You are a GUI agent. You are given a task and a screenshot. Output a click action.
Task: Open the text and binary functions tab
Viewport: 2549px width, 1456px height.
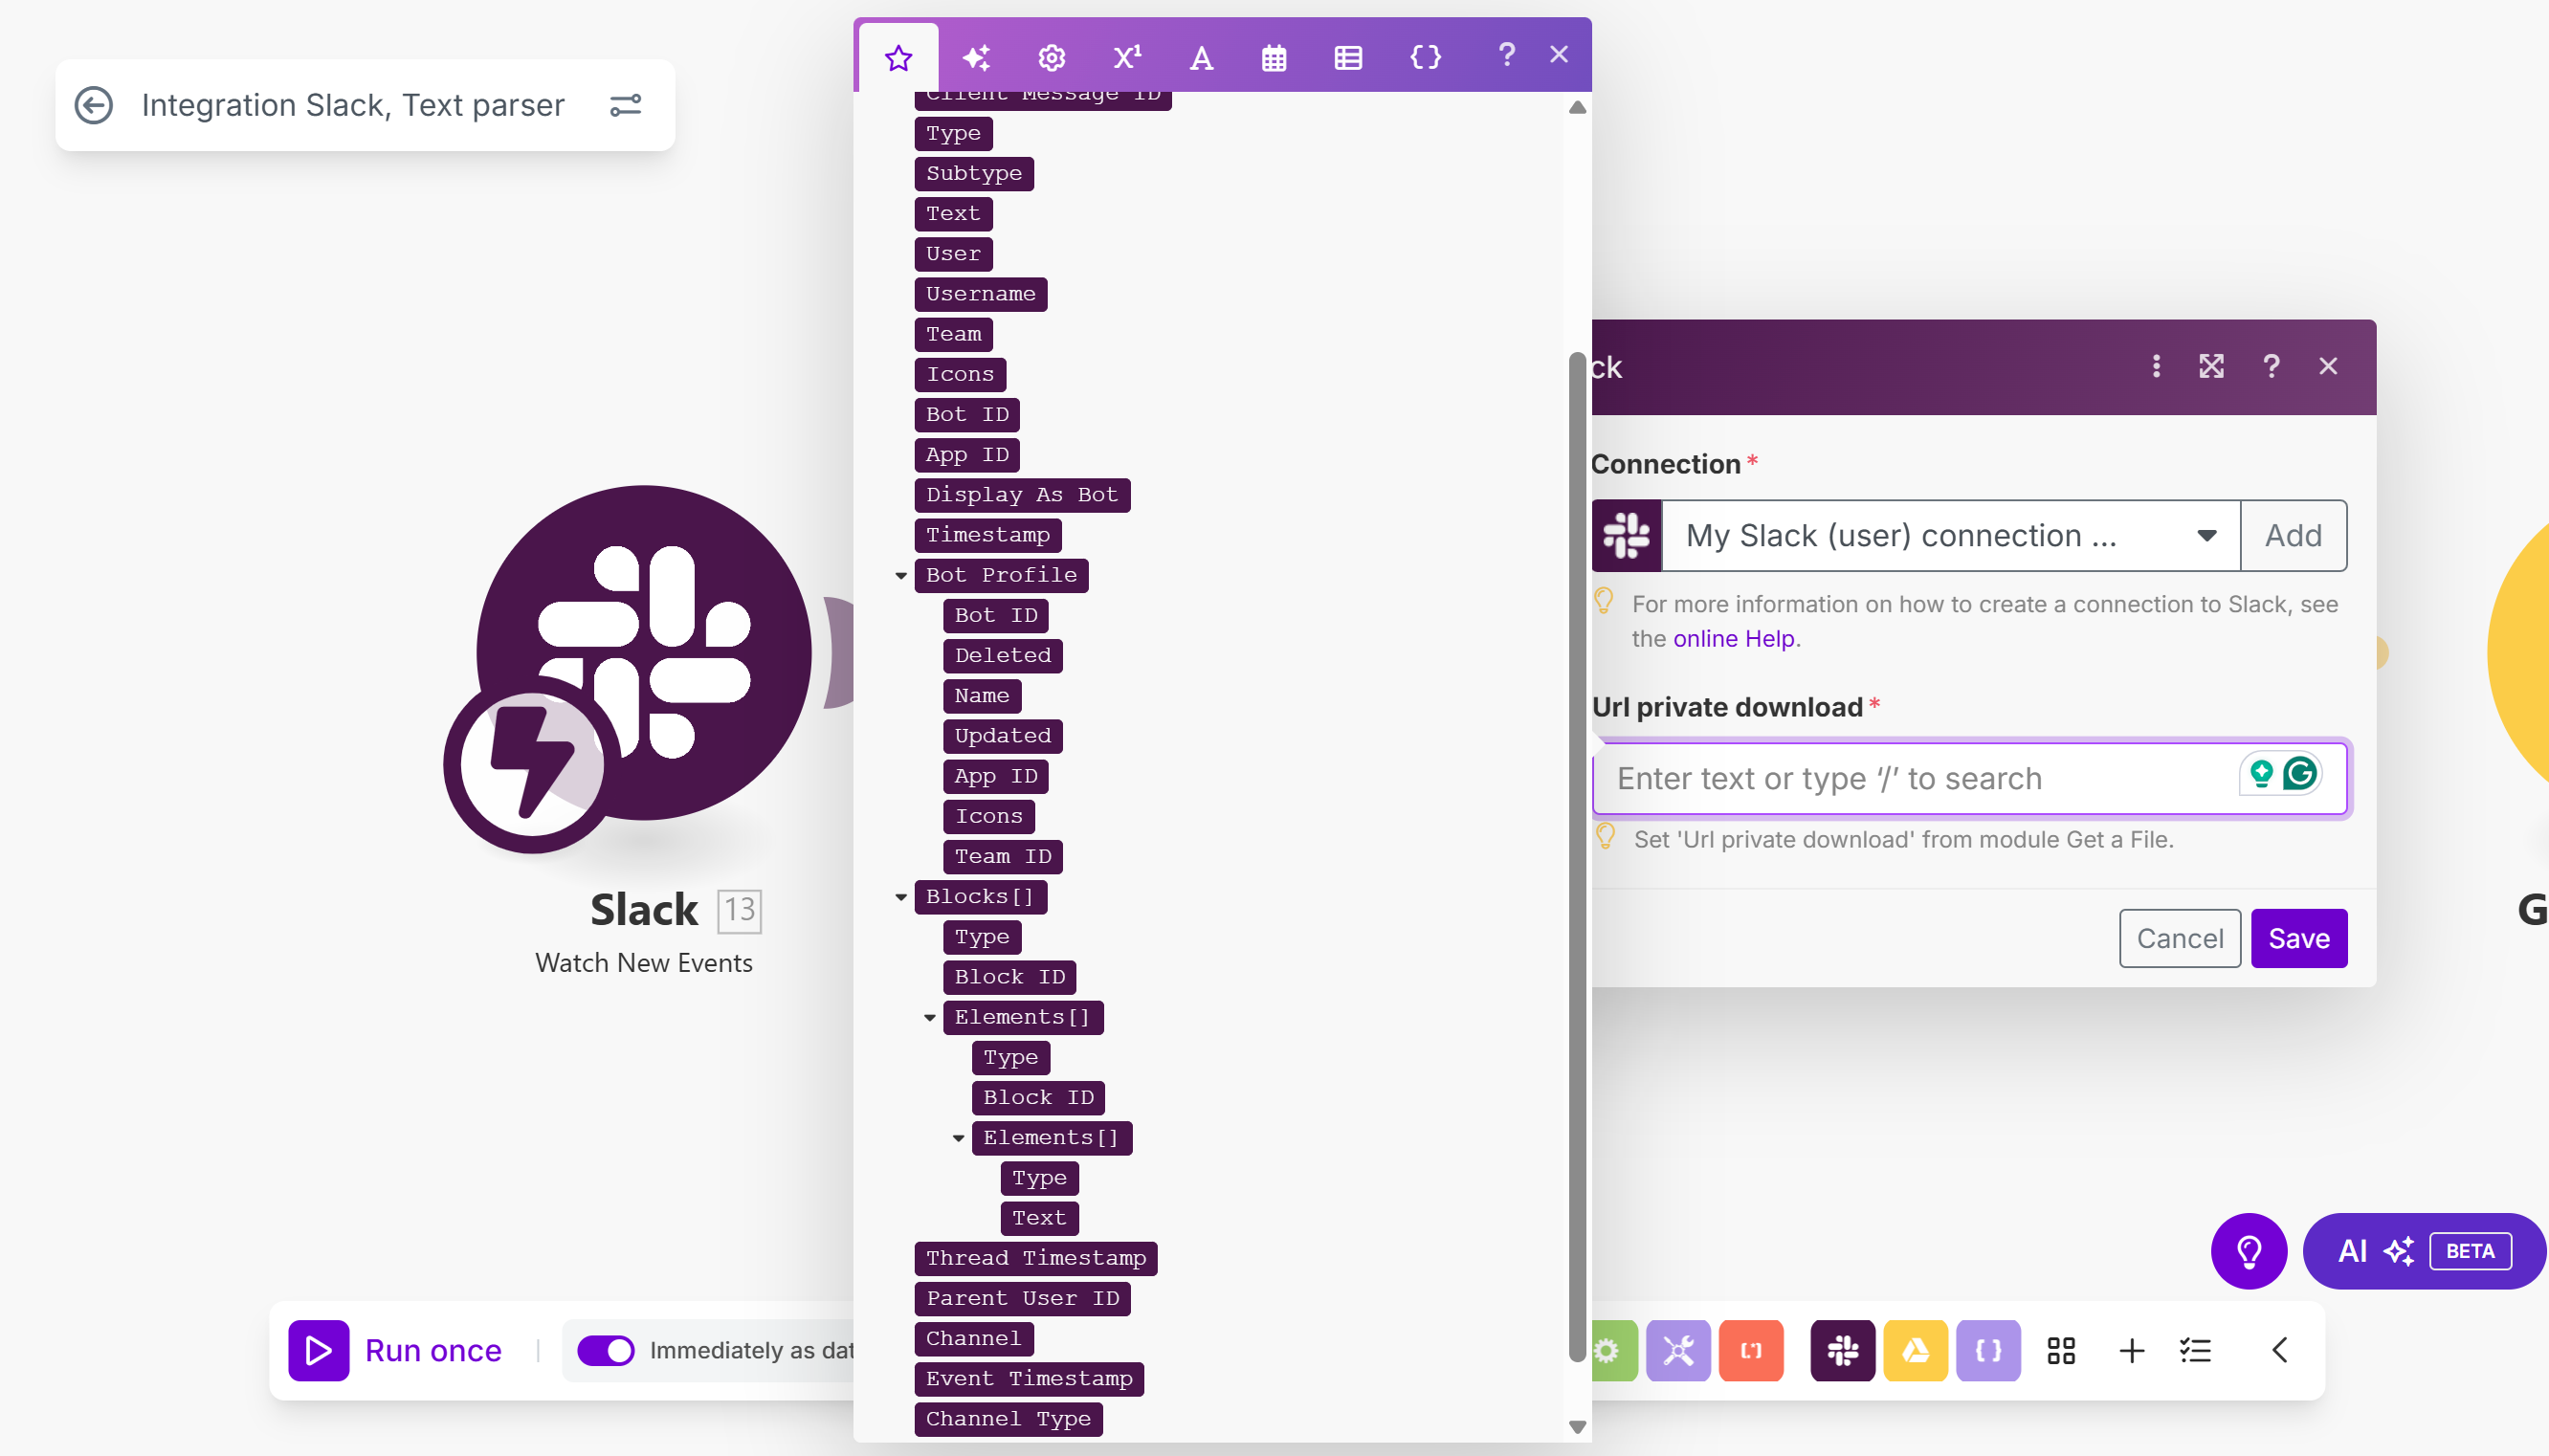(x=1201, y=57)
